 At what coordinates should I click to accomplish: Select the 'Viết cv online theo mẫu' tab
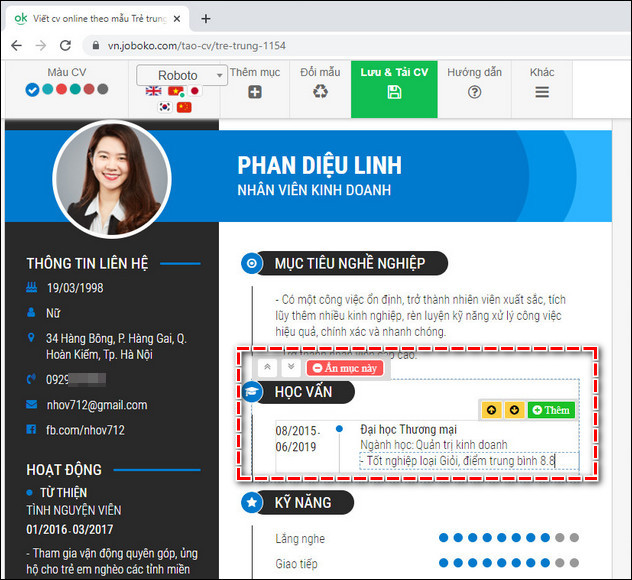click(x=96, y=19)
